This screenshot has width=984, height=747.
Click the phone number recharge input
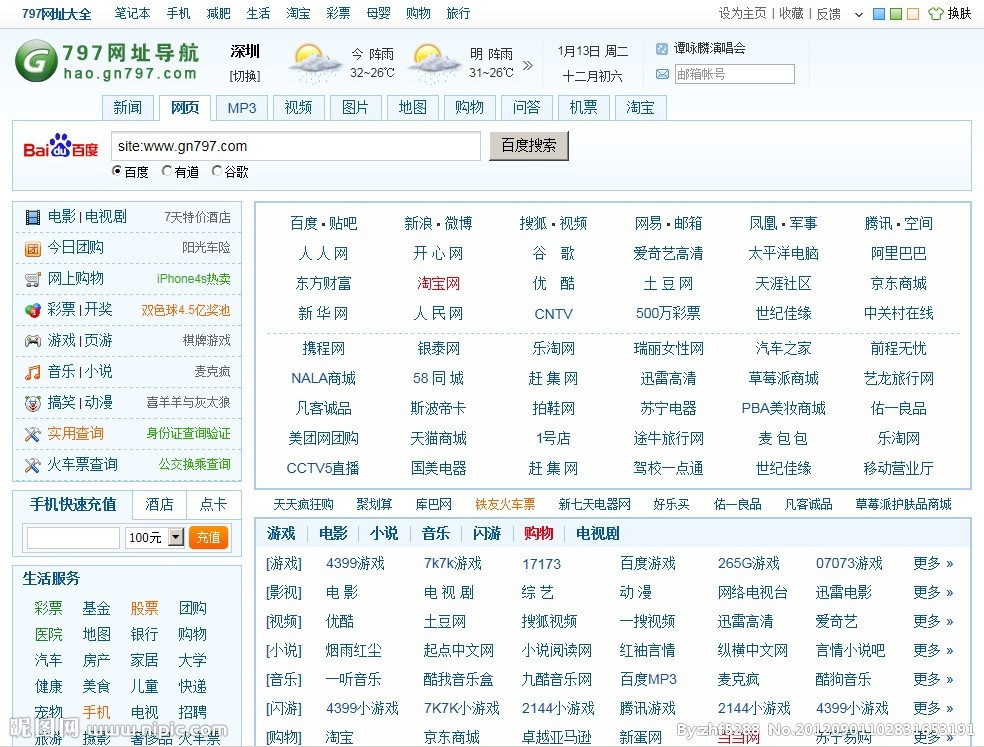coord(73,538)
